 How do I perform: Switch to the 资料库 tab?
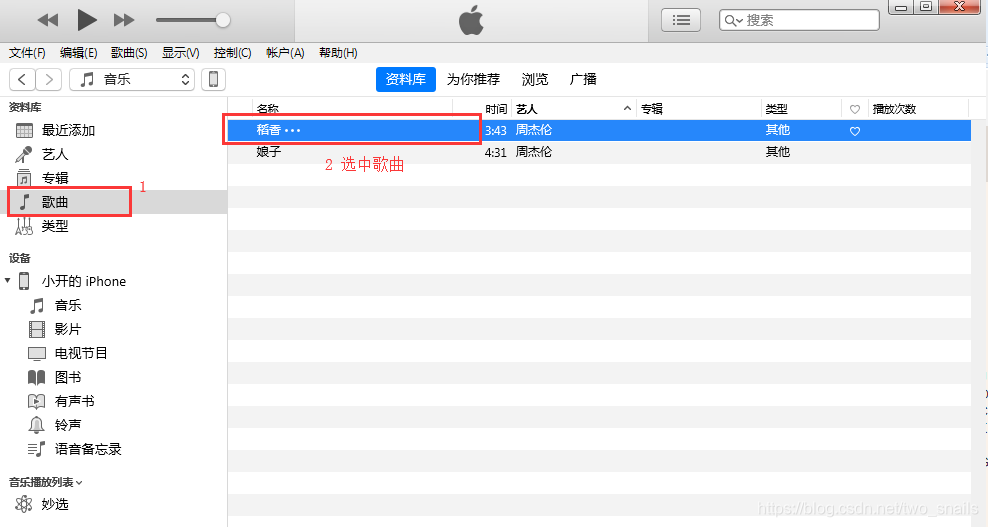point(406,79)
